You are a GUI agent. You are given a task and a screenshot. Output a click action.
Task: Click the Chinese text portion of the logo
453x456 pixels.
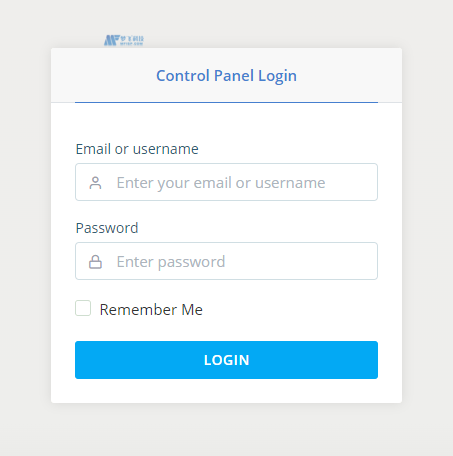tap(132, 39)
